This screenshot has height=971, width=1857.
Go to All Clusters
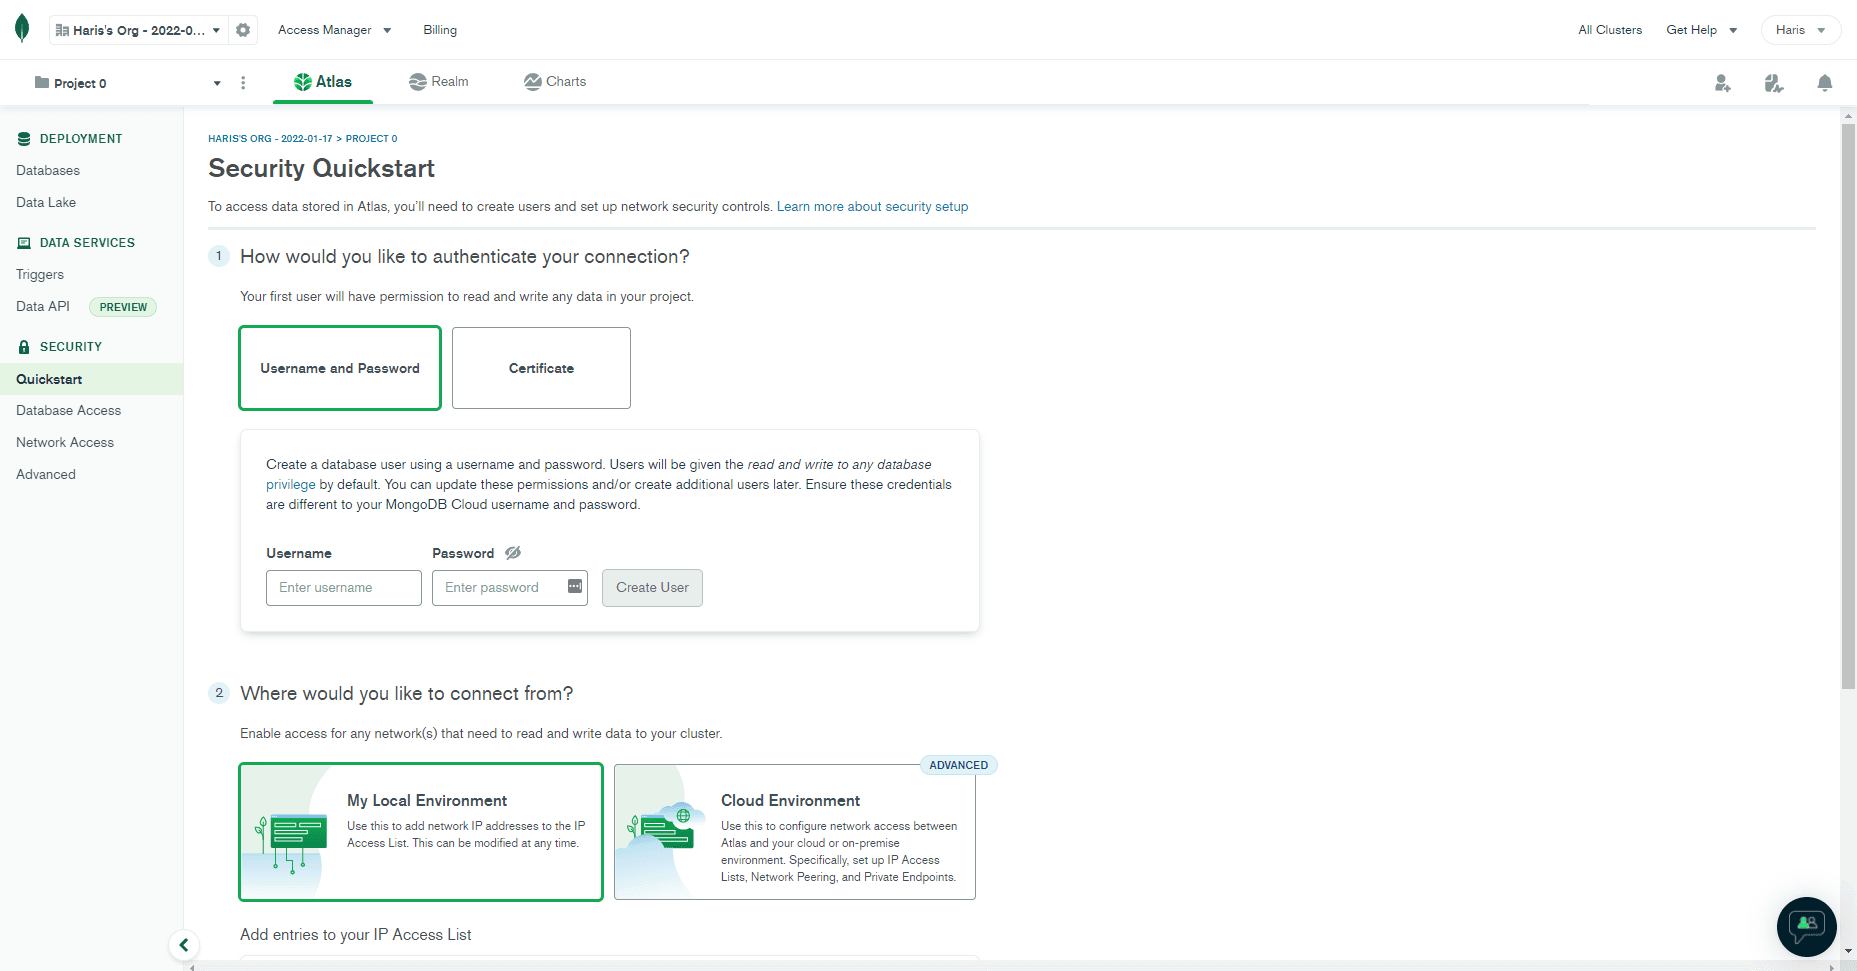click(1610, 30)
